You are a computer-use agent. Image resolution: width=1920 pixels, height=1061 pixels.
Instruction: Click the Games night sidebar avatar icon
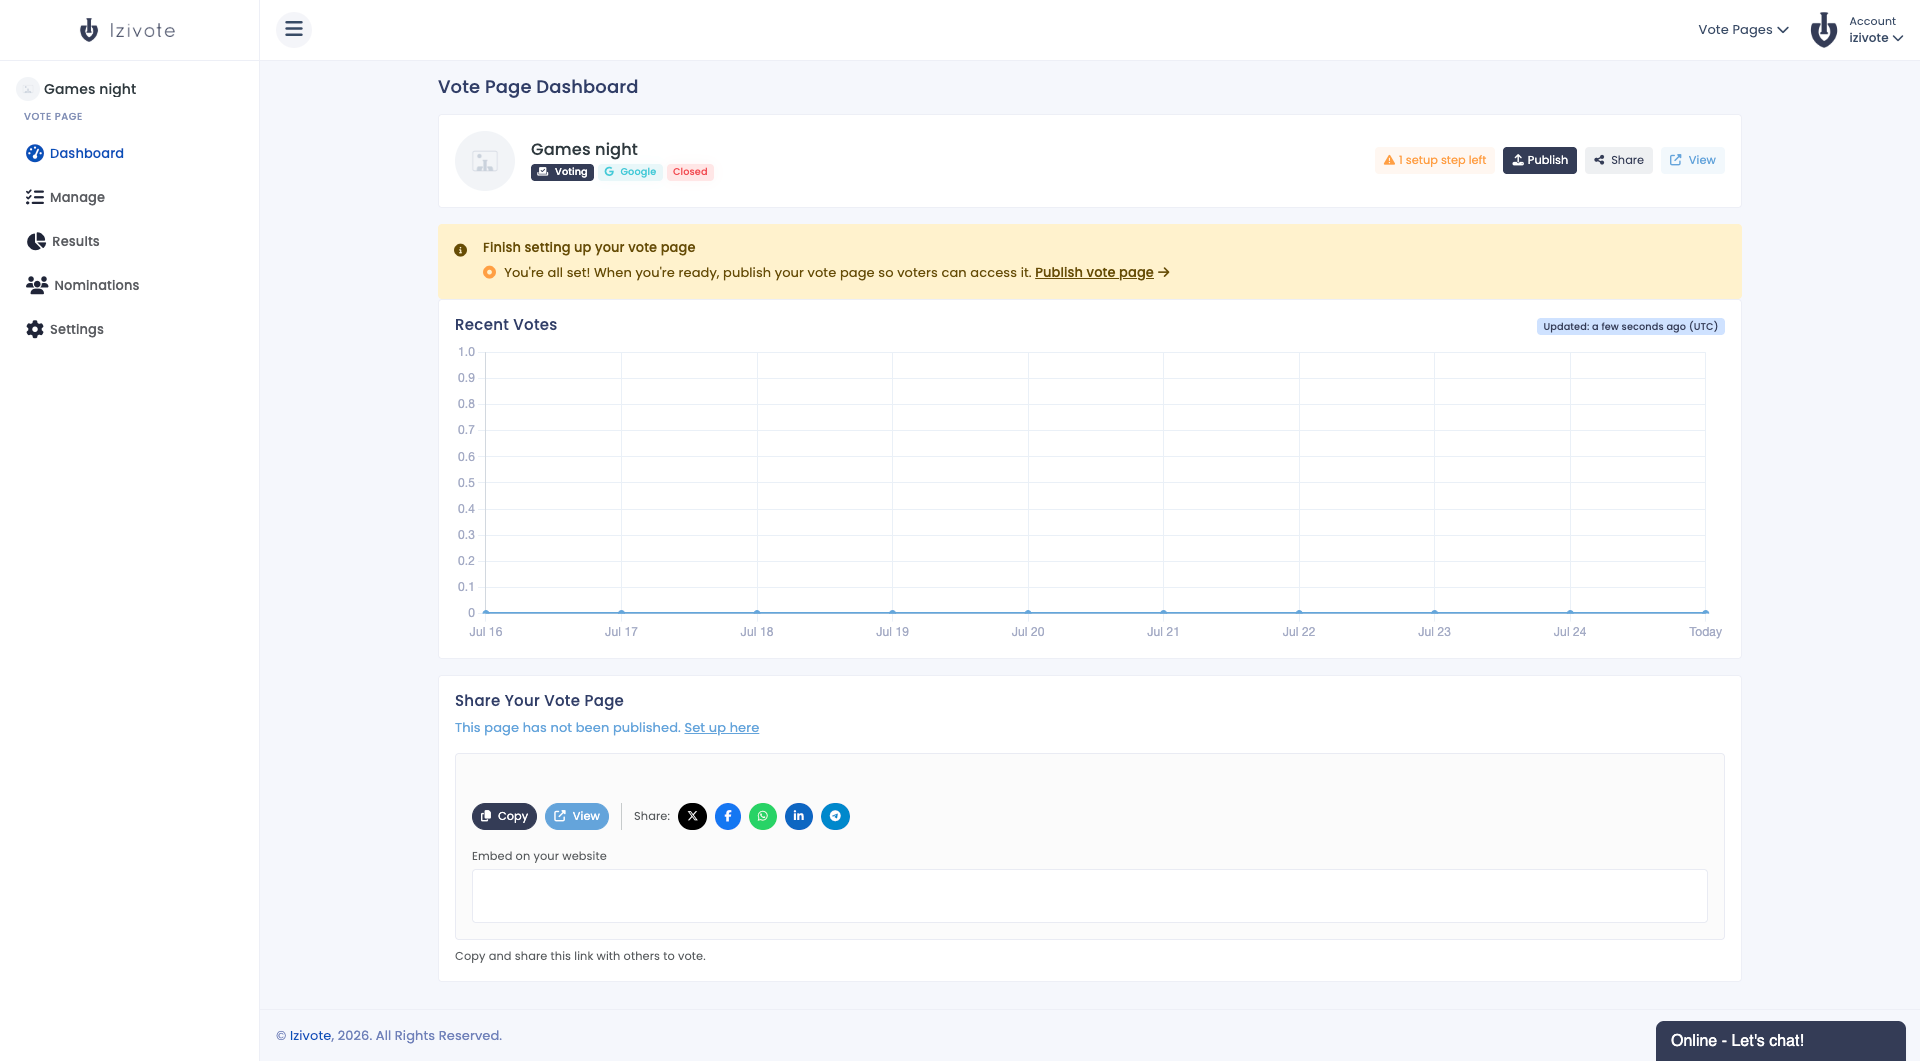(x=28, y=89)
